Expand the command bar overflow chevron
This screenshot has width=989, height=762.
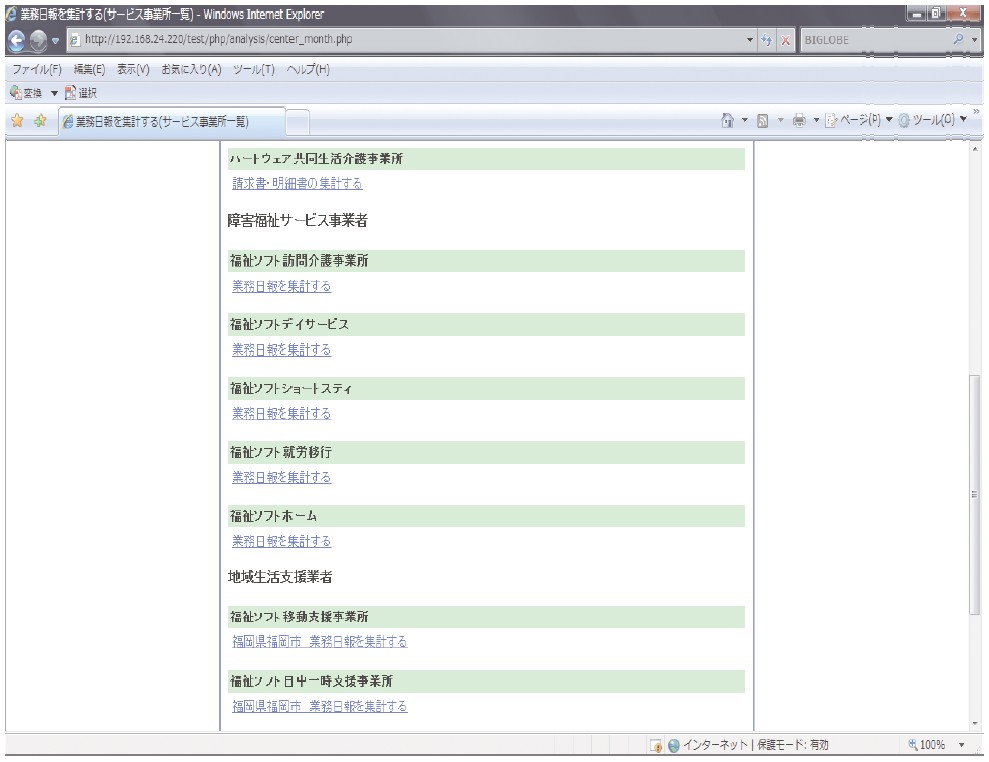coord(976,112)
